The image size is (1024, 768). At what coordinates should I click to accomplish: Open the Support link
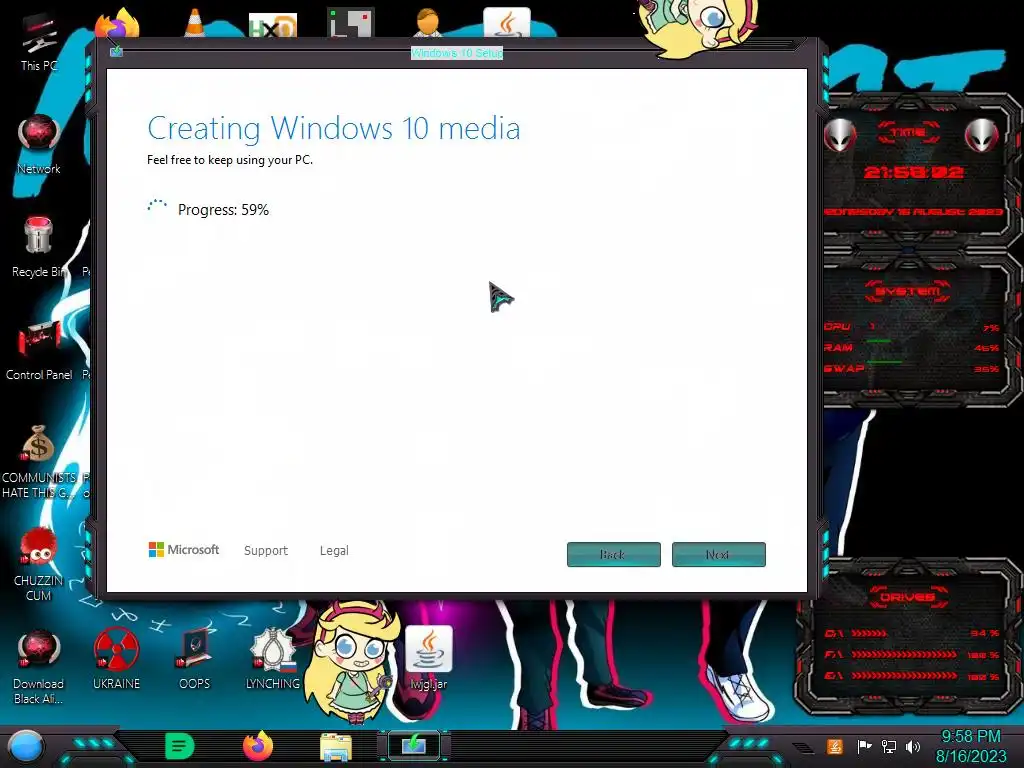266,551
